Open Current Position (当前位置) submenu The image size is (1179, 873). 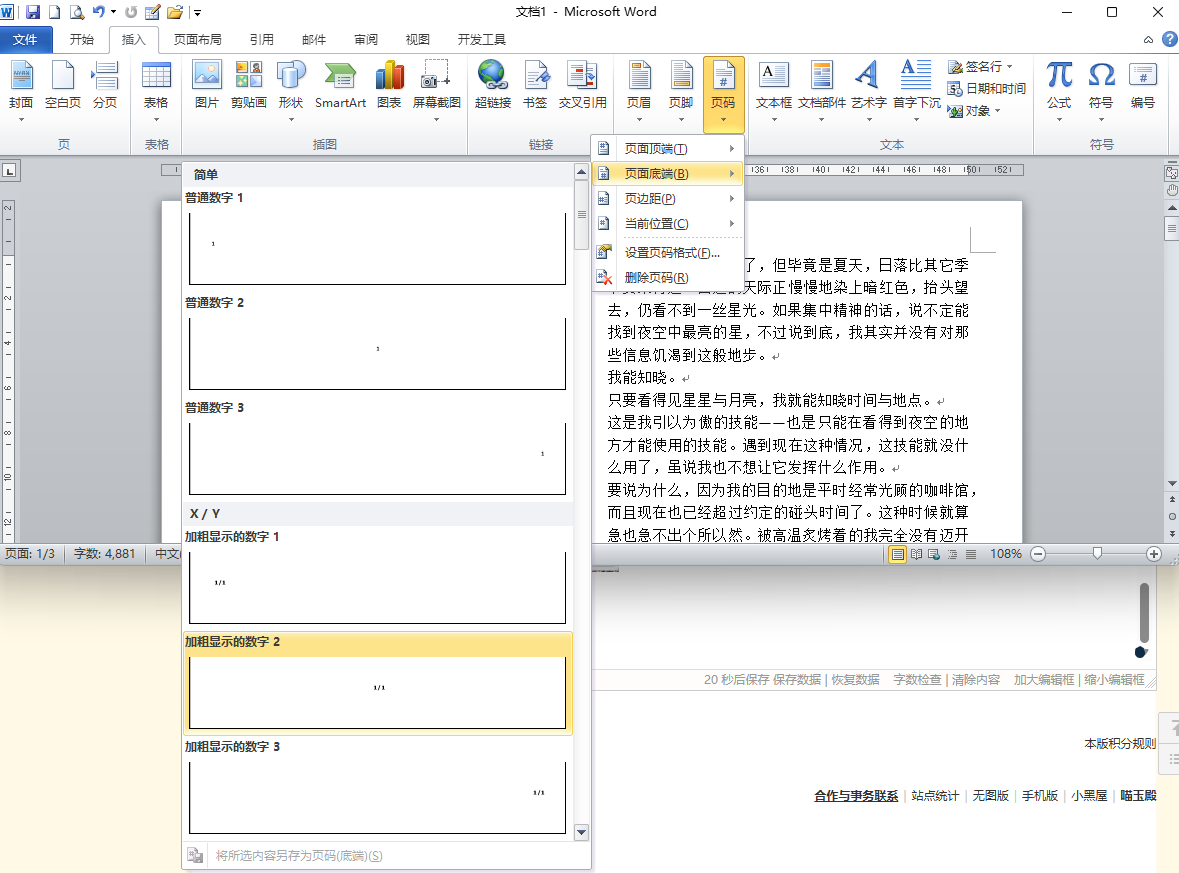(x=668, y=223)
